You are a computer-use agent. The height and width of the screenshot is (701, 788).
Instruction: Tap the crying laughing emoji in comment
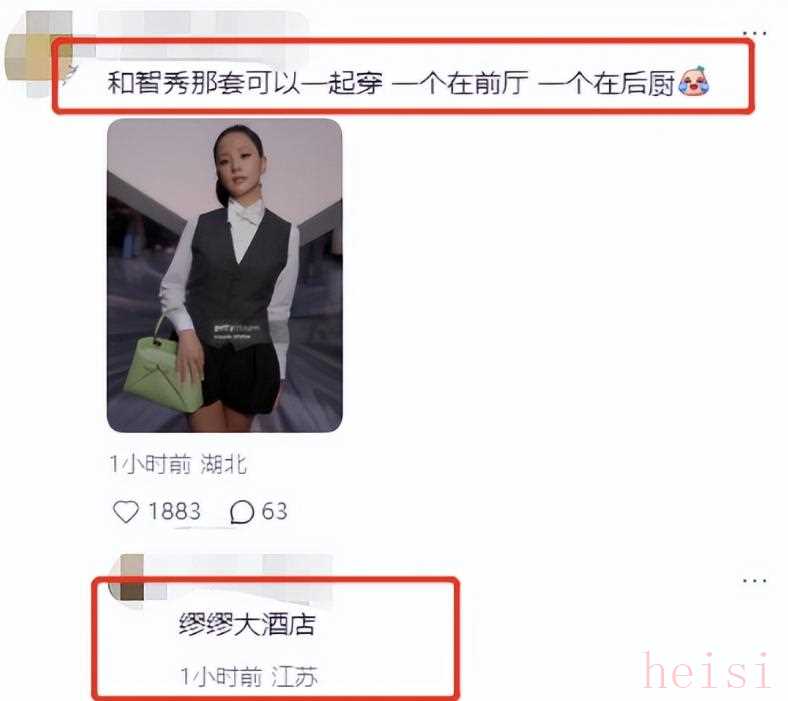(x=694, y=81)
